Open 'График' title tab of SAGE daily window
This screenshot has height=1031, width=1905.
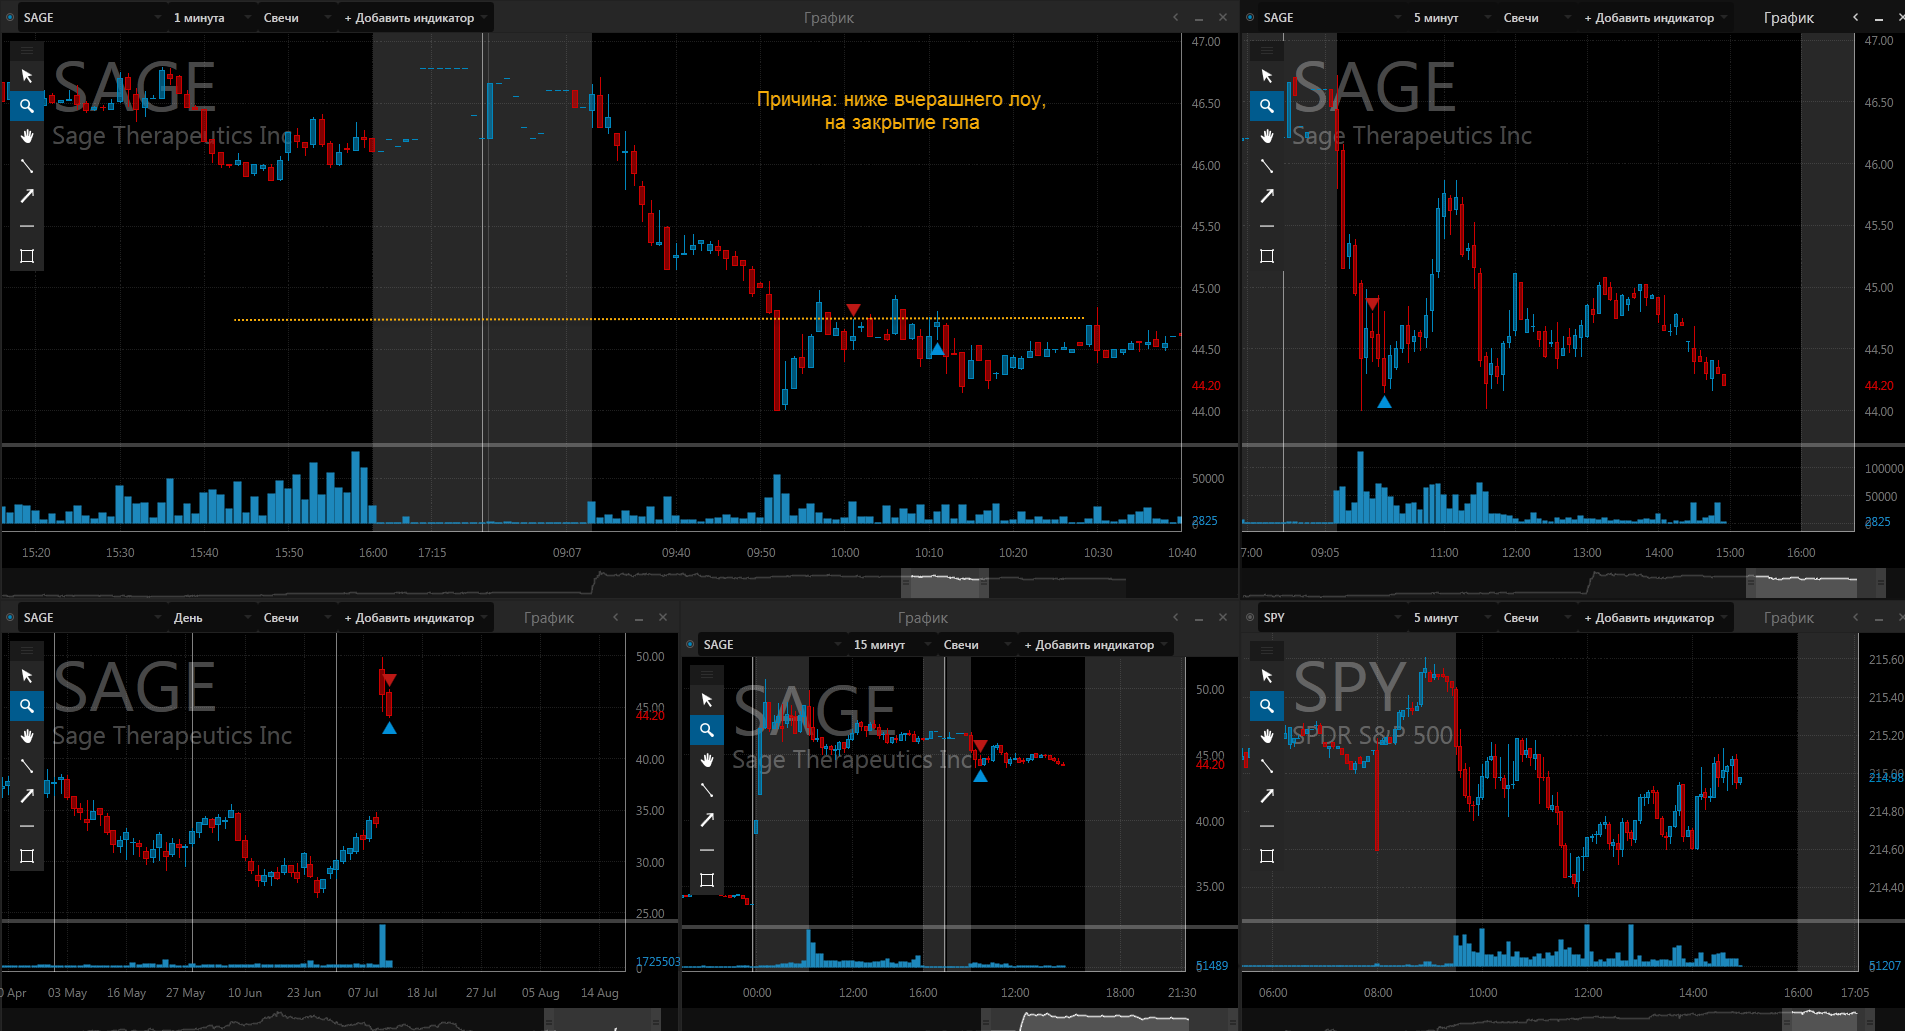pyautogui.click(x=549, y=618)
